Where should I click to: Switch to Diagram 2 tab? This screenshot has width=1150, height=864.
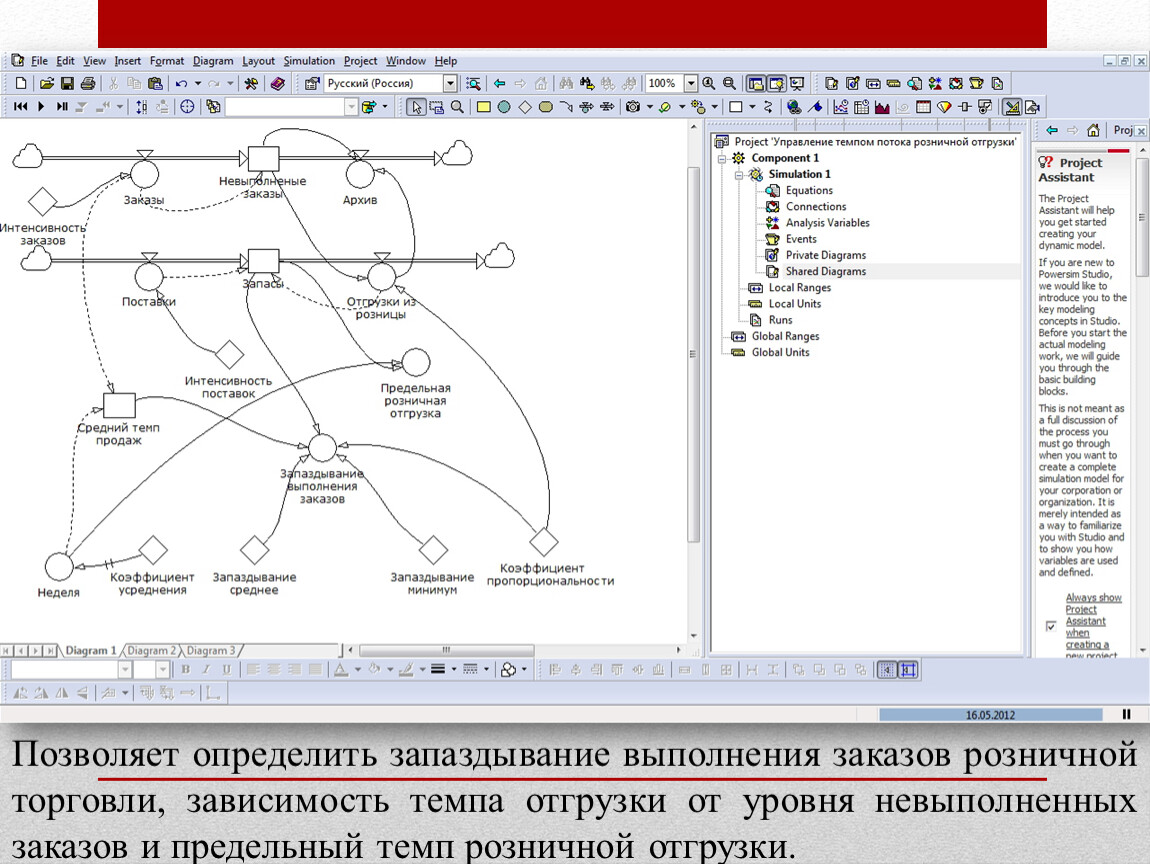pyautogui.click(x=151, y=651)
